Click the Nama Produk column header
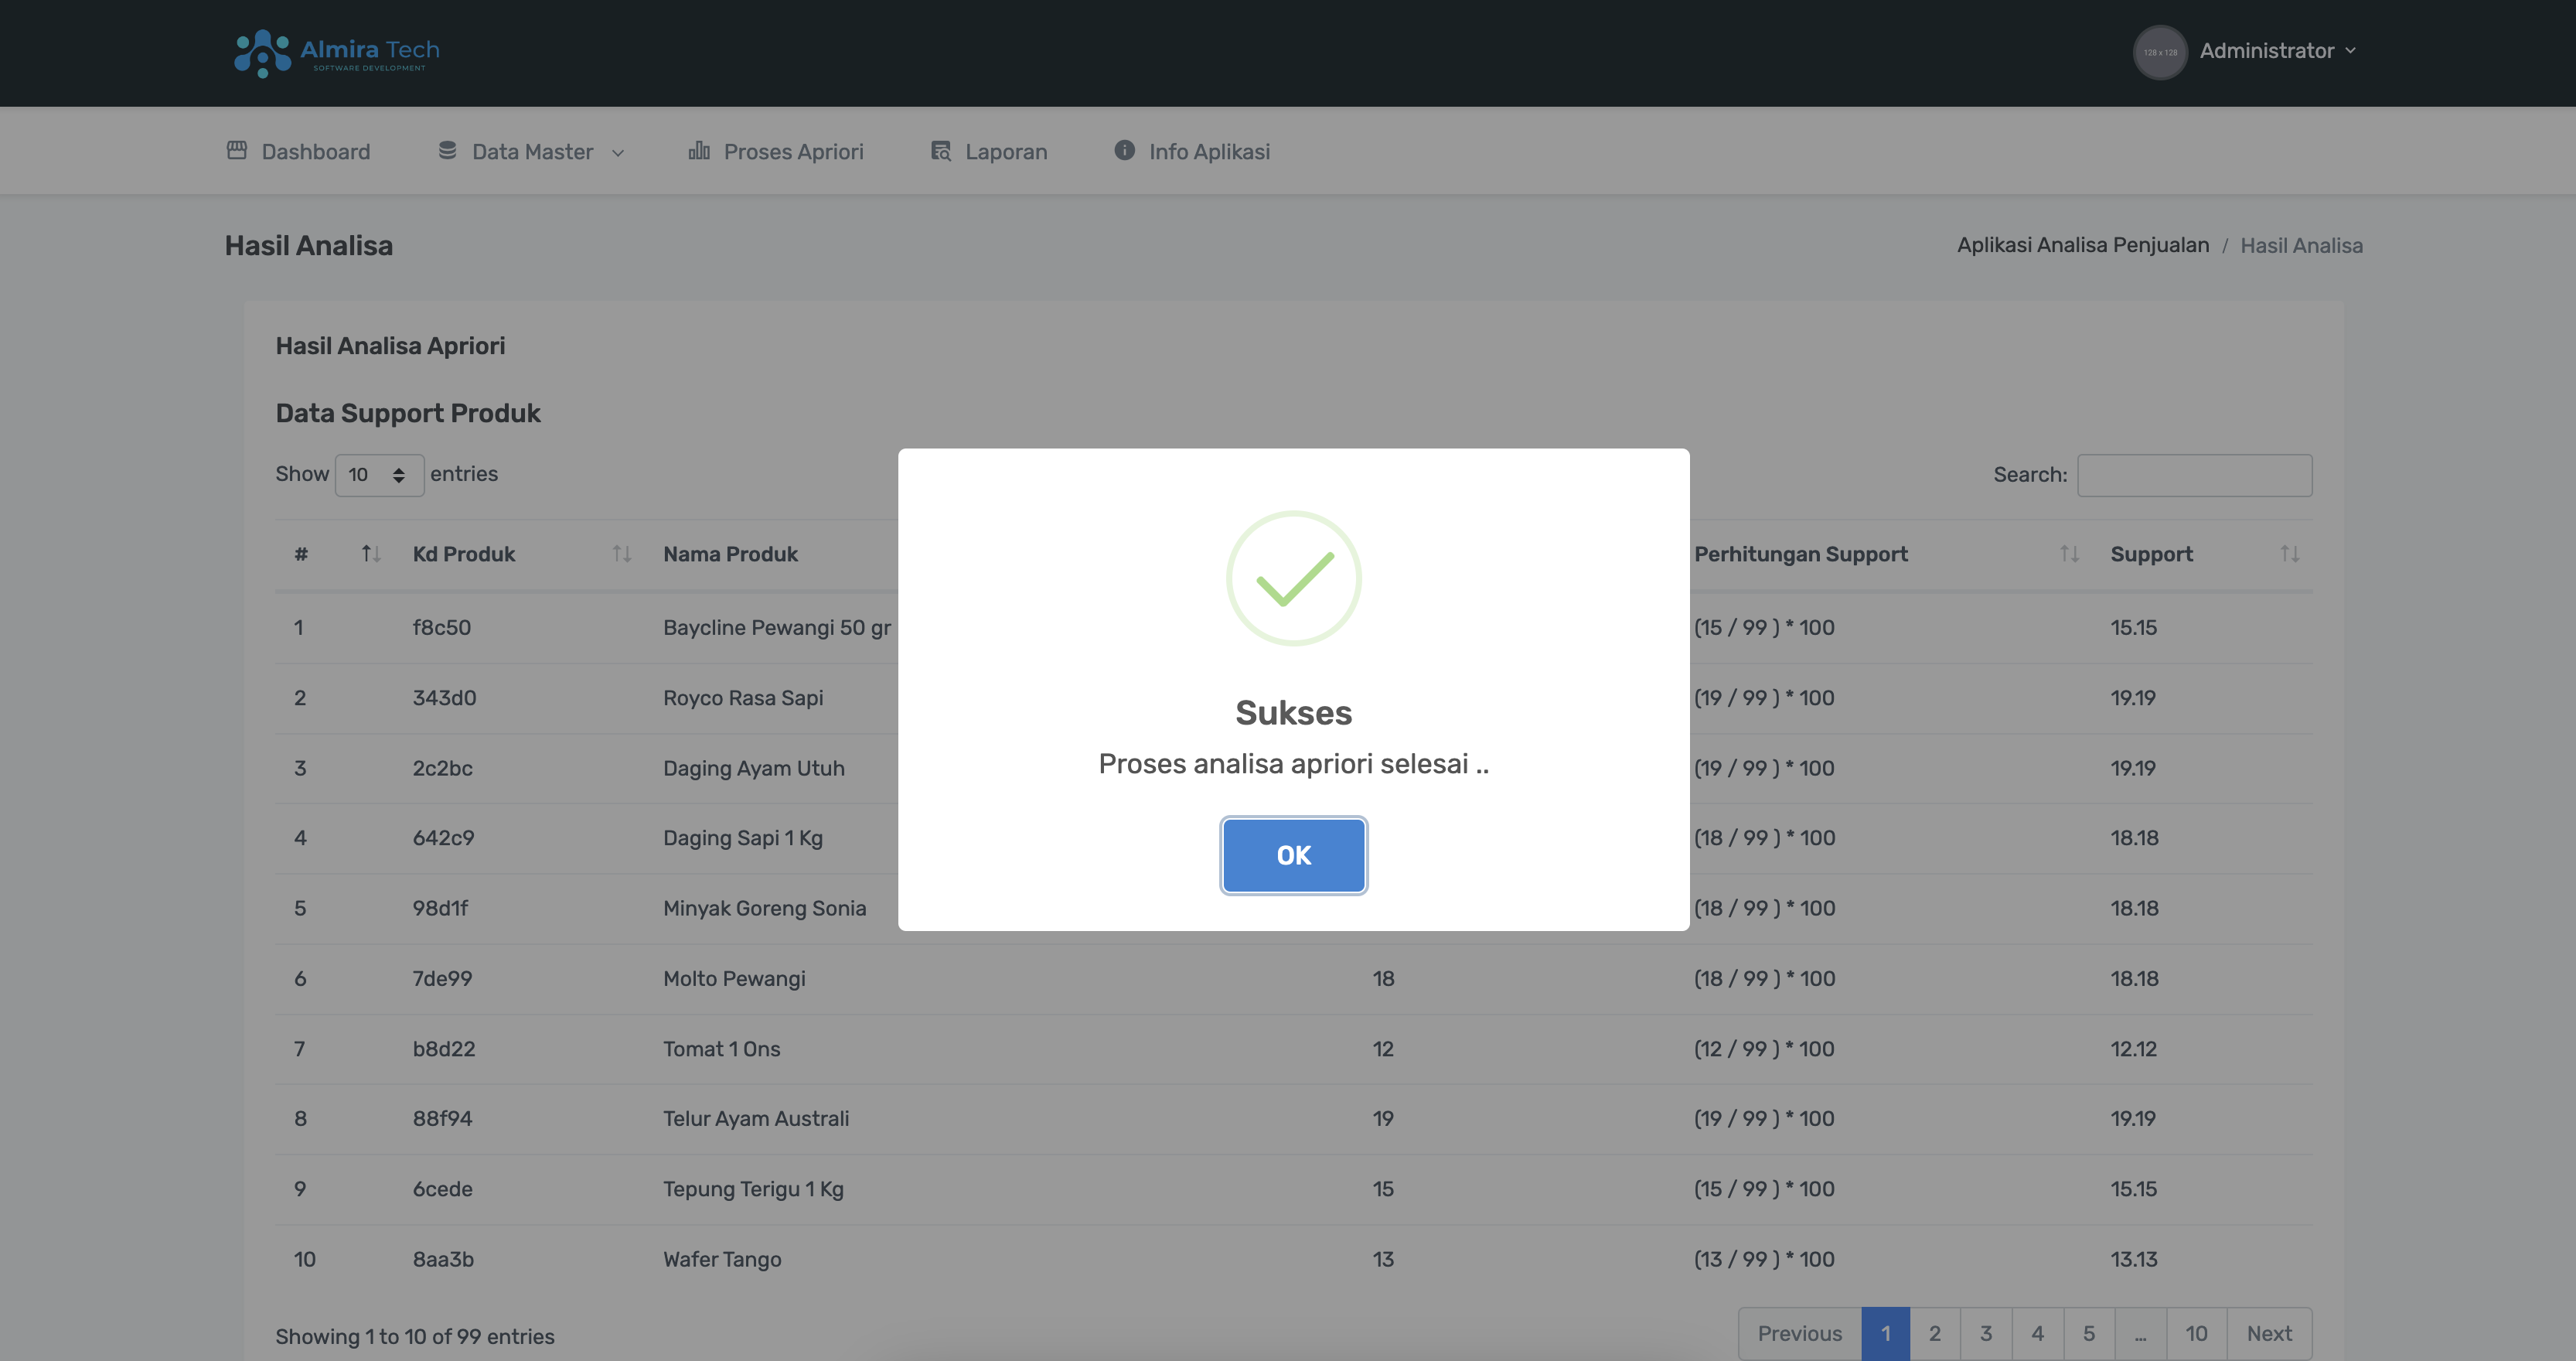This screenshot has width=2576, height=1361. click(730, 554)
